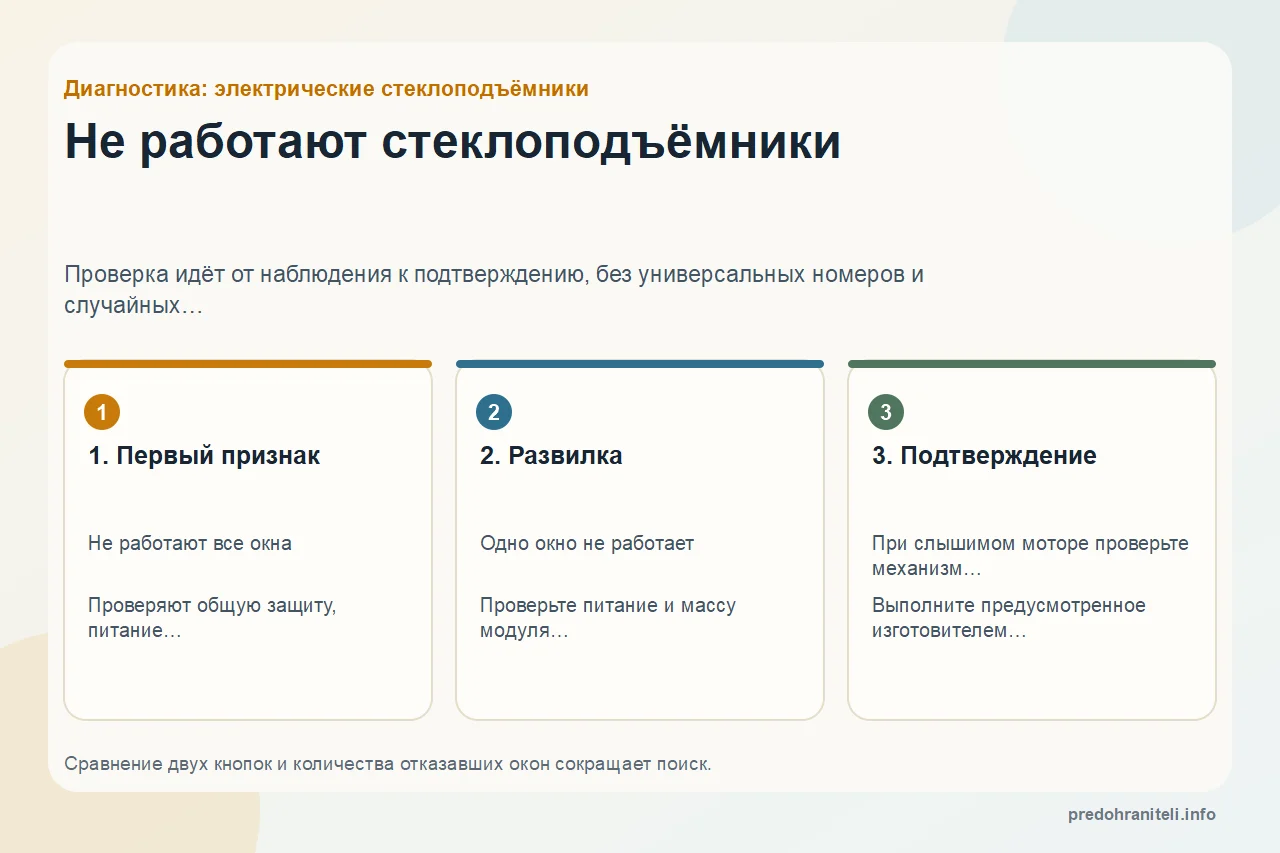1280x853 pixels.
Task: Click the text "Выполните предусмотренное изготовителем…"
Action: click(1009, 619)
